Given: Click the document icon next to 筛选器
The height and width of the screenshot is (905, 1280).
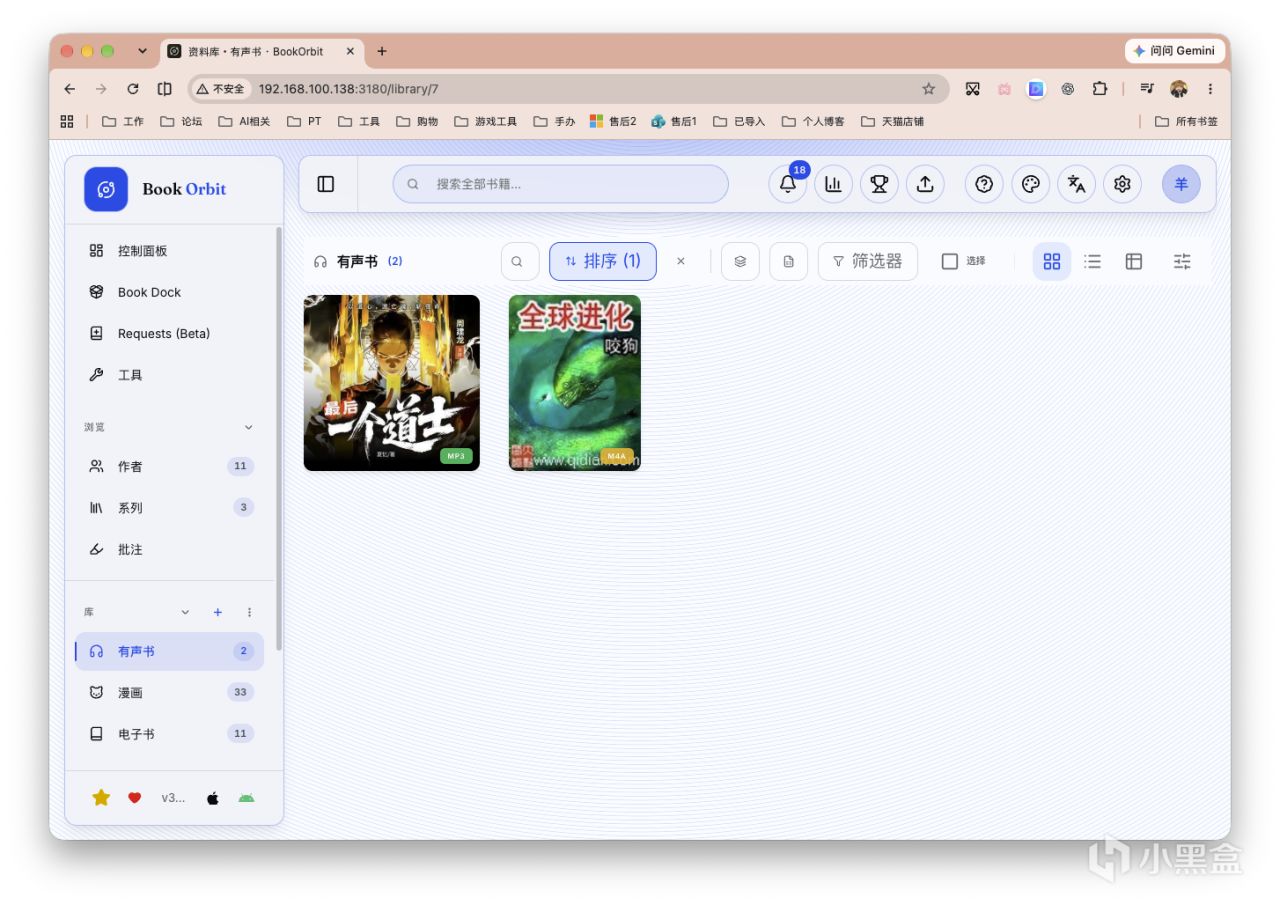Looking at the screenshot, I should 788,261.
